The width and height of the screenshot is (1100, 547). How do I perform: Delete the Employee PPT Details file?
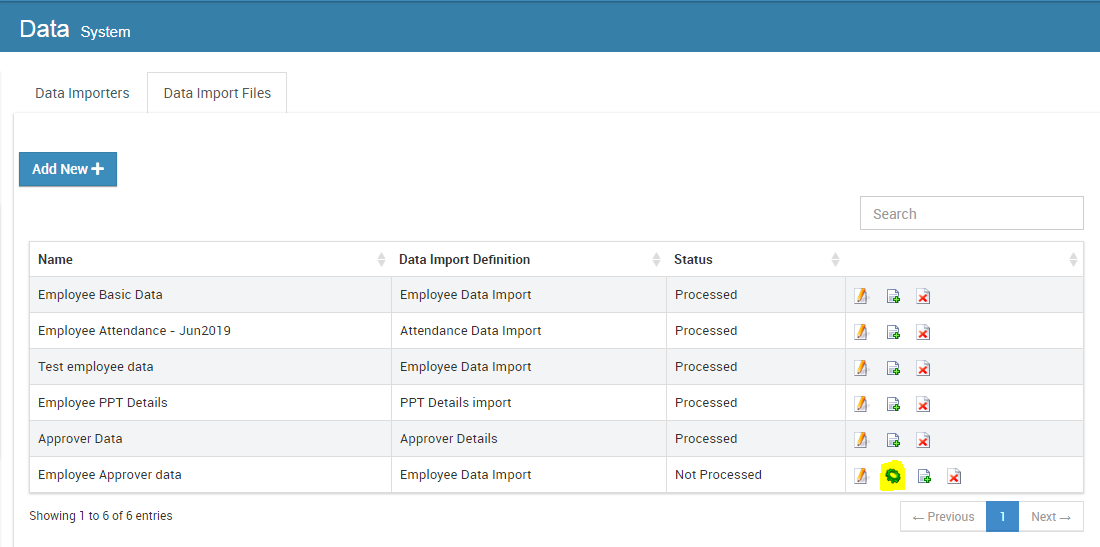(923, 405)
